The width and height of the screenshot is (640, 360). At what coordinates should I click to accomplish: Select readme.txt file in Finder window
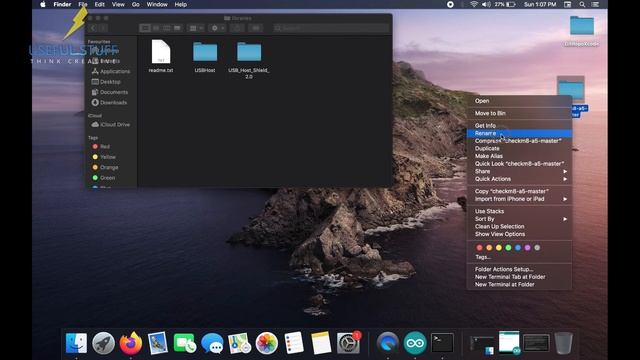(161, 56)
